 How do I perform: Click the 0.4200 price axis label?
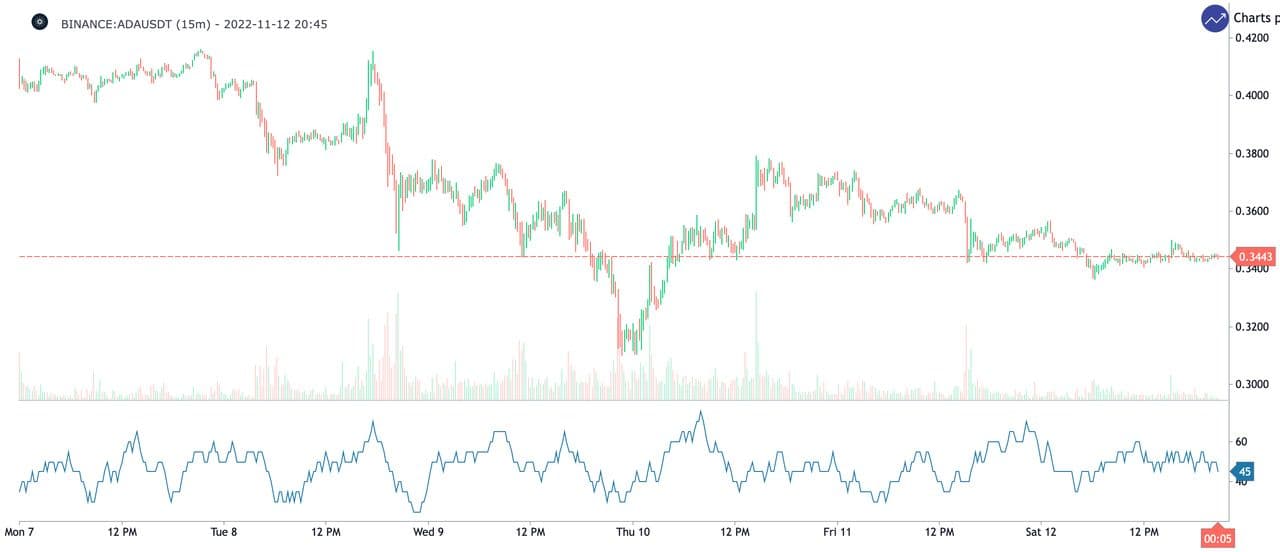coord(1254,38)
